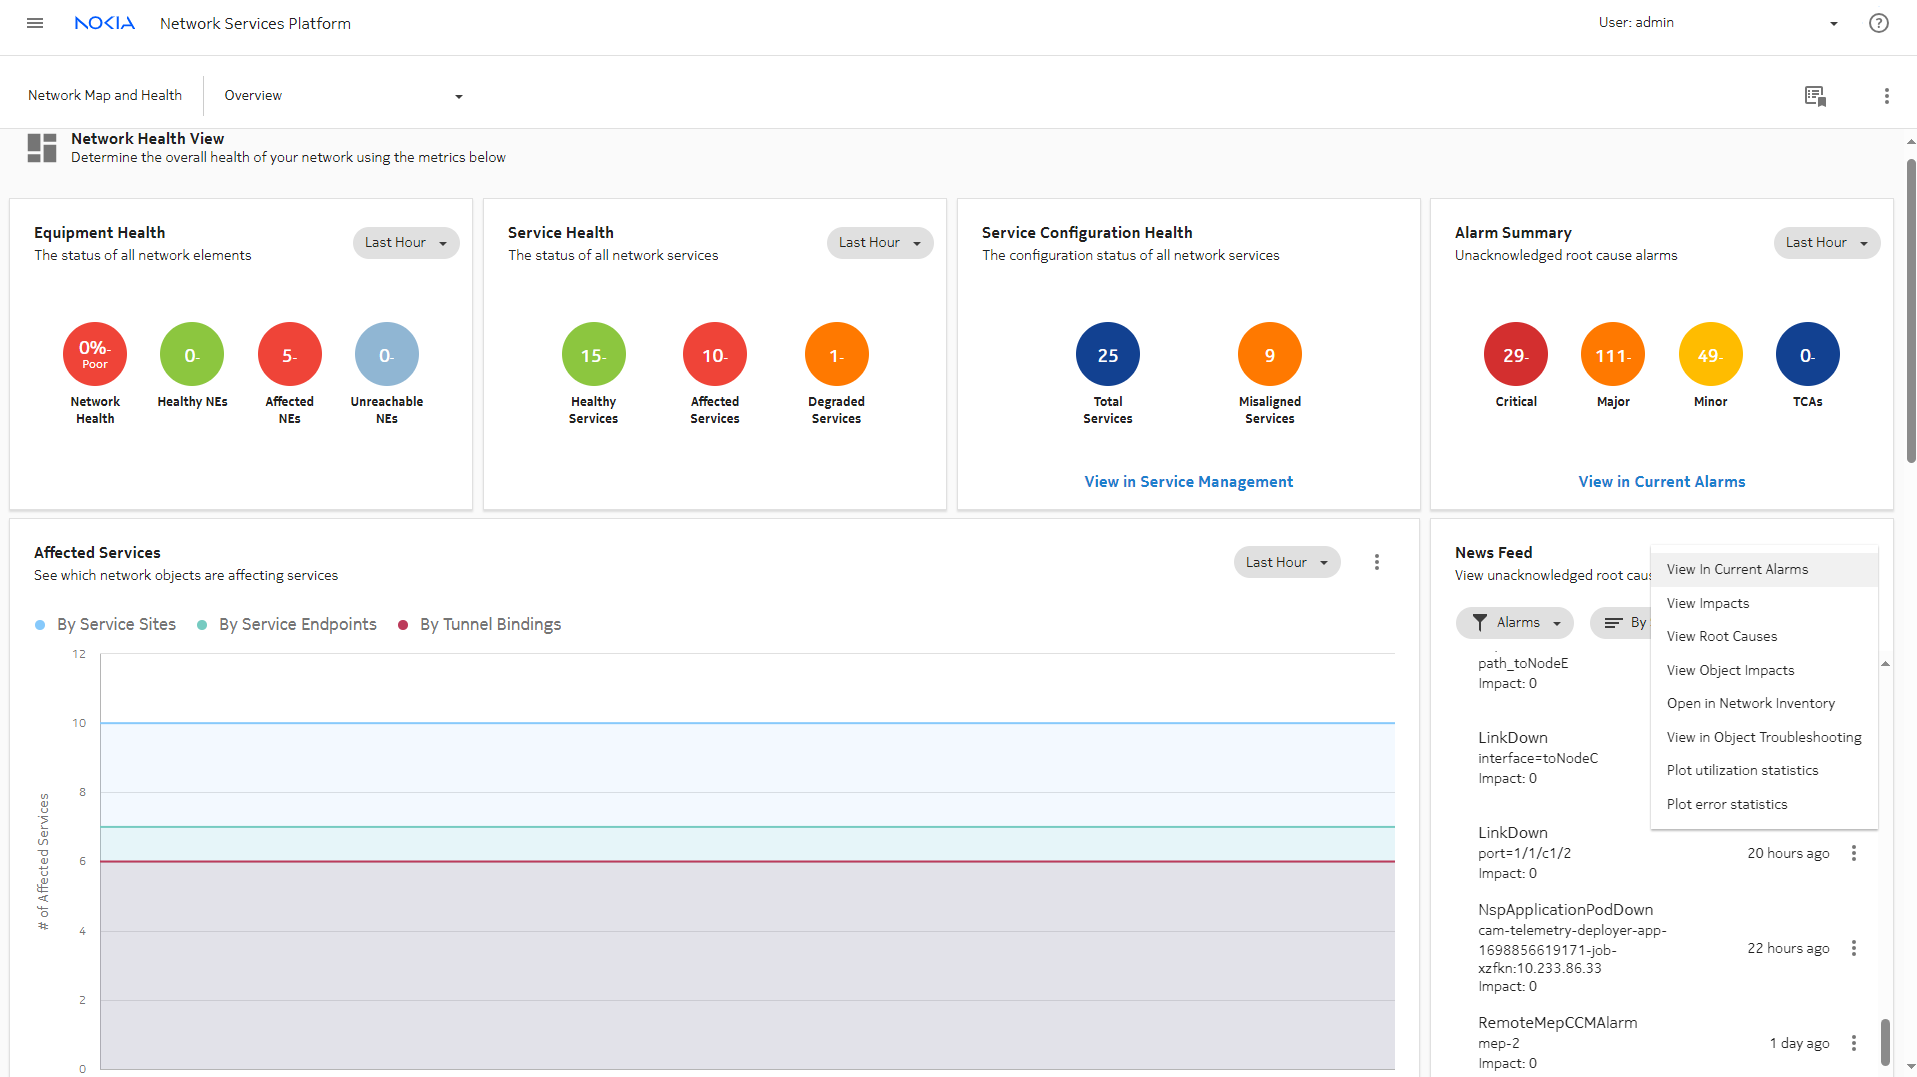Screen dimensions: 1917x1077
Task: Click the LinkDown interface=toNodeC alarm text
Action: click(1538, 758)
